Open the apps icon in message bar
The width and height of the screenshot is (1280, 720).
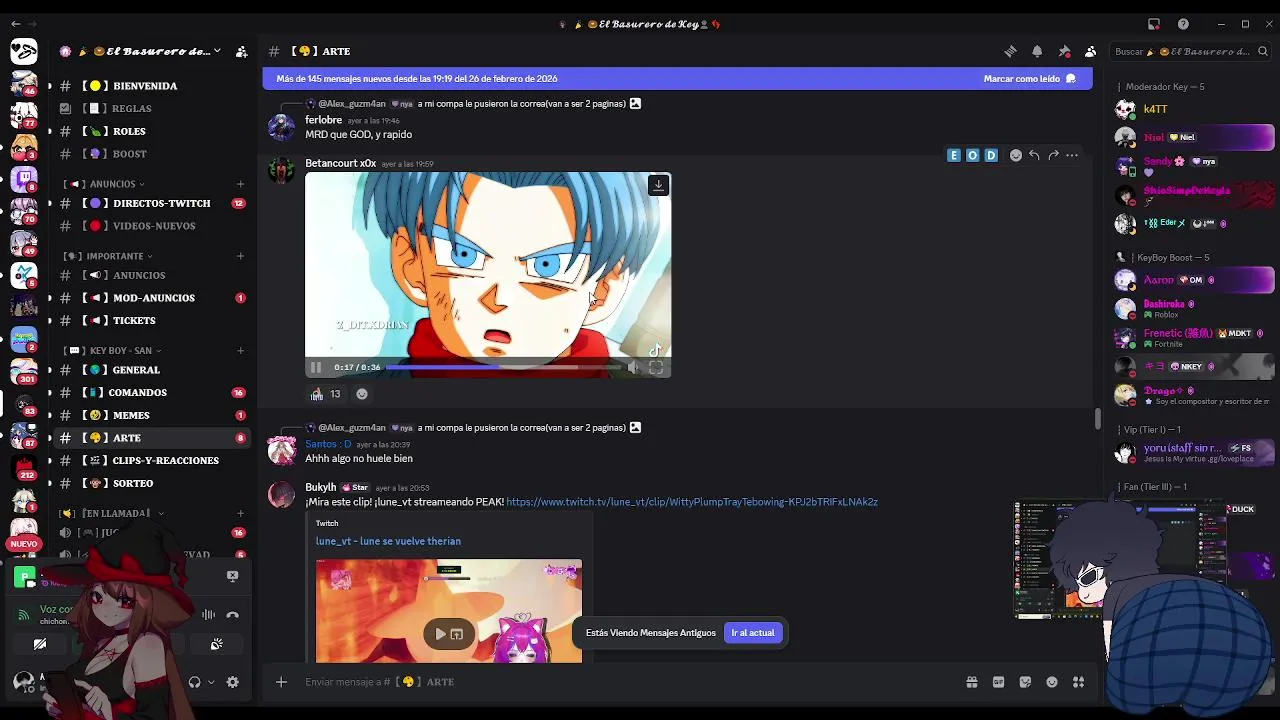(1078, 682)
